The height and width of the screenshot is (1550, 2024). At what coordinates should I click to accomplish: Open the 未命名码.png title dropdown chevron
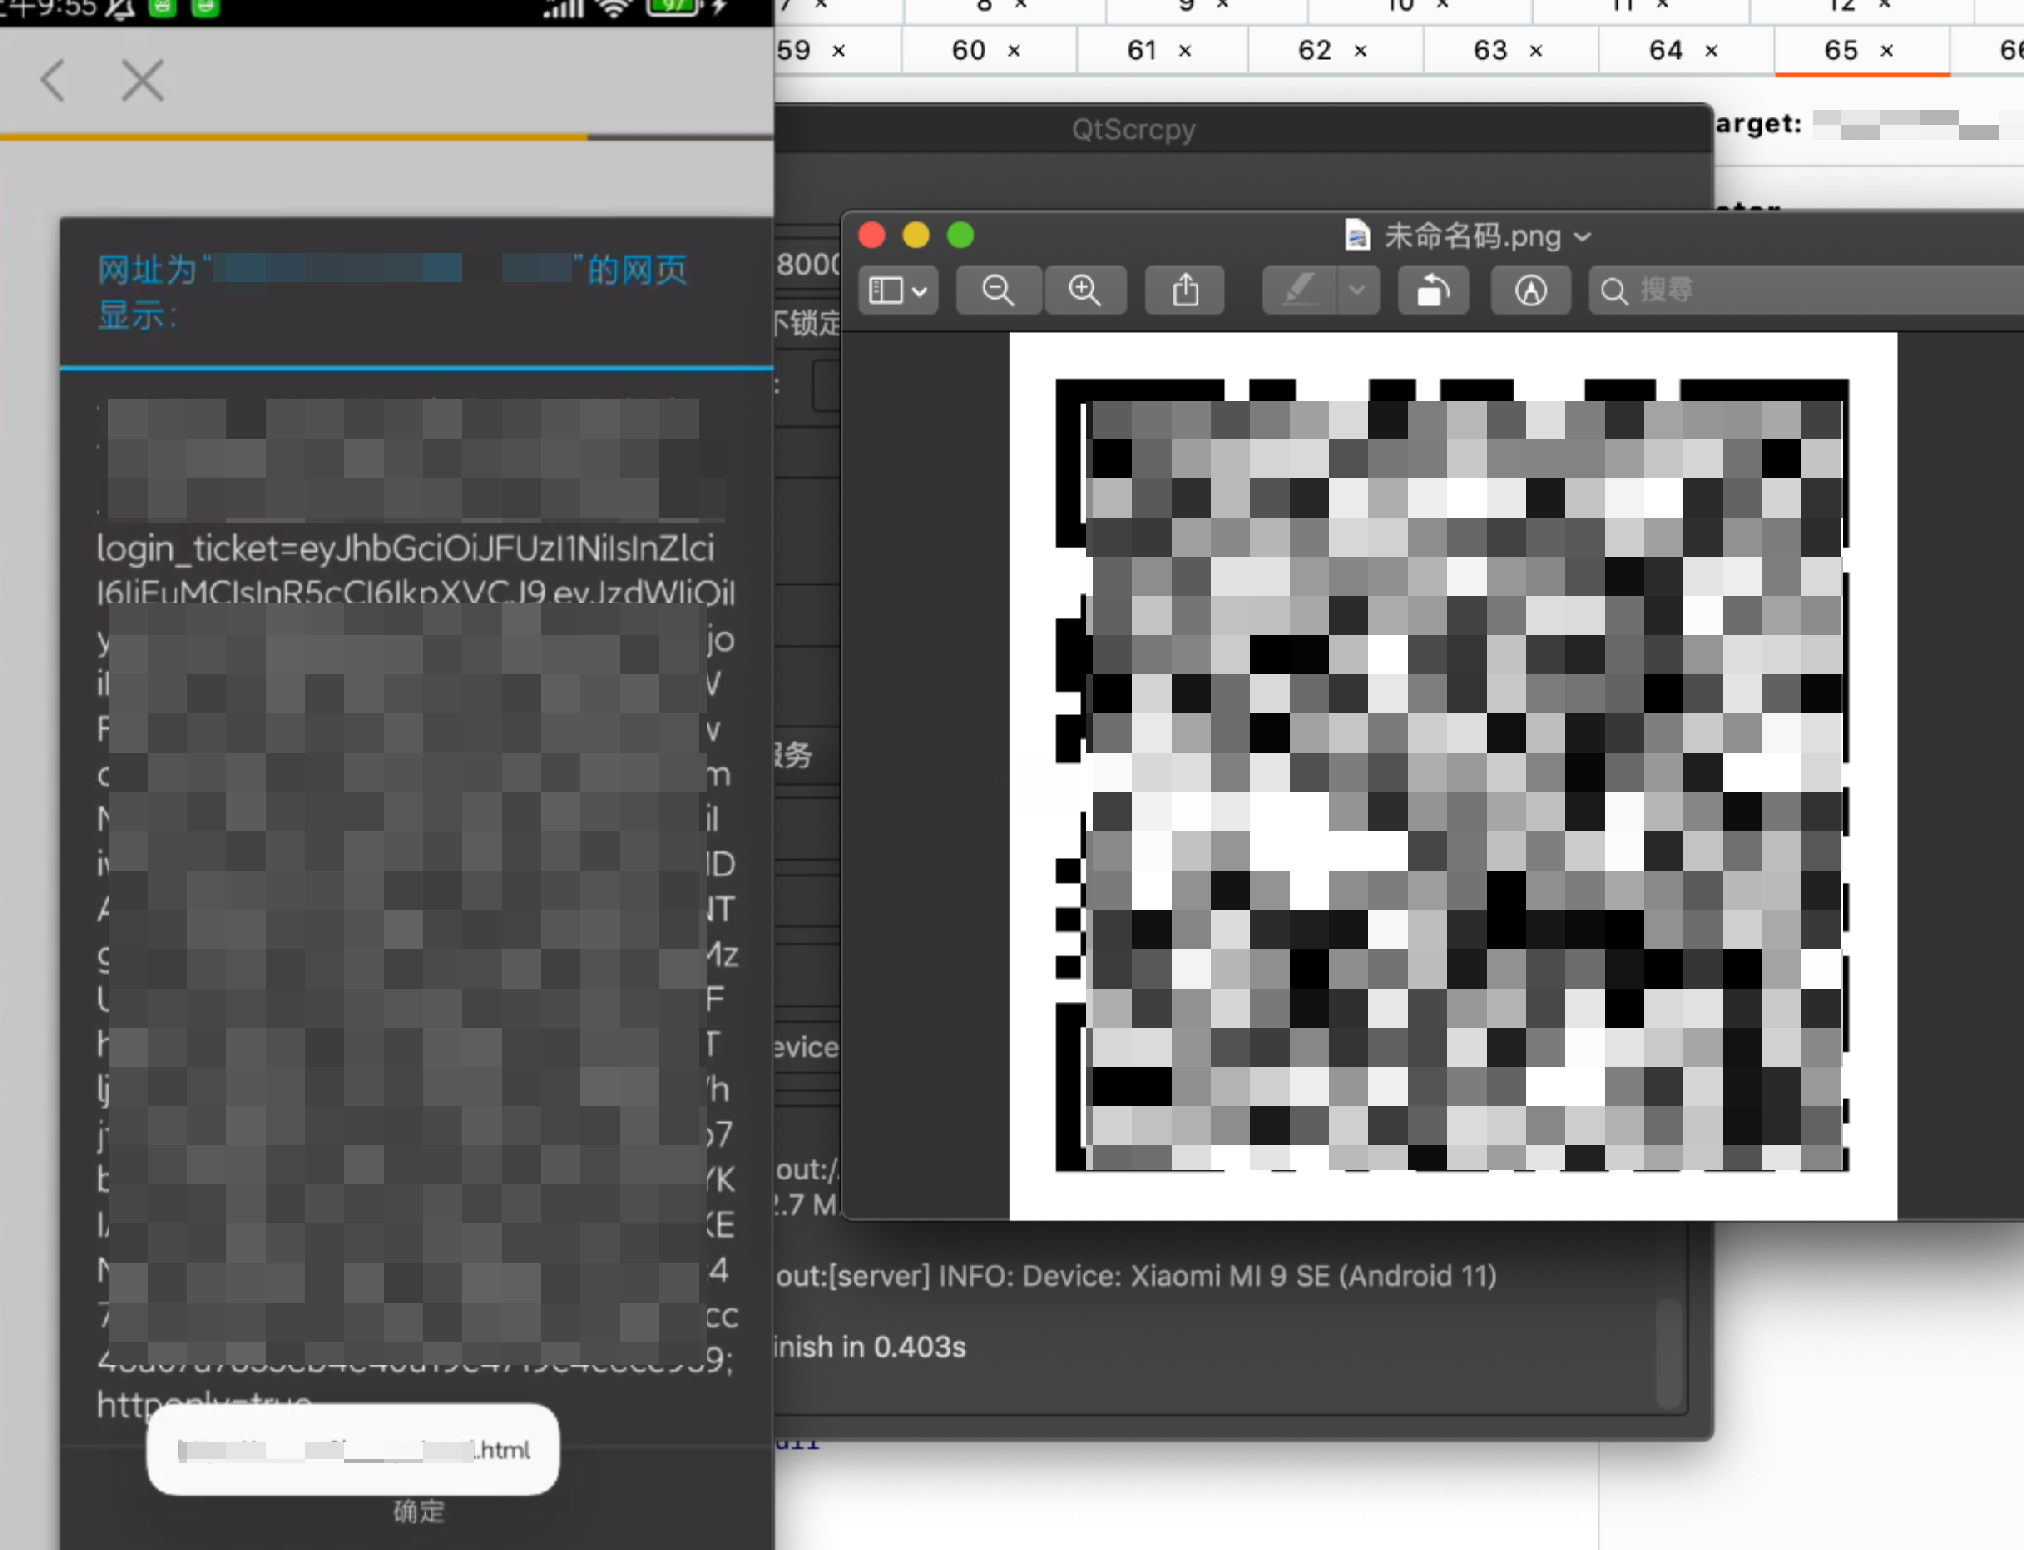click(x=1582, y=237)
